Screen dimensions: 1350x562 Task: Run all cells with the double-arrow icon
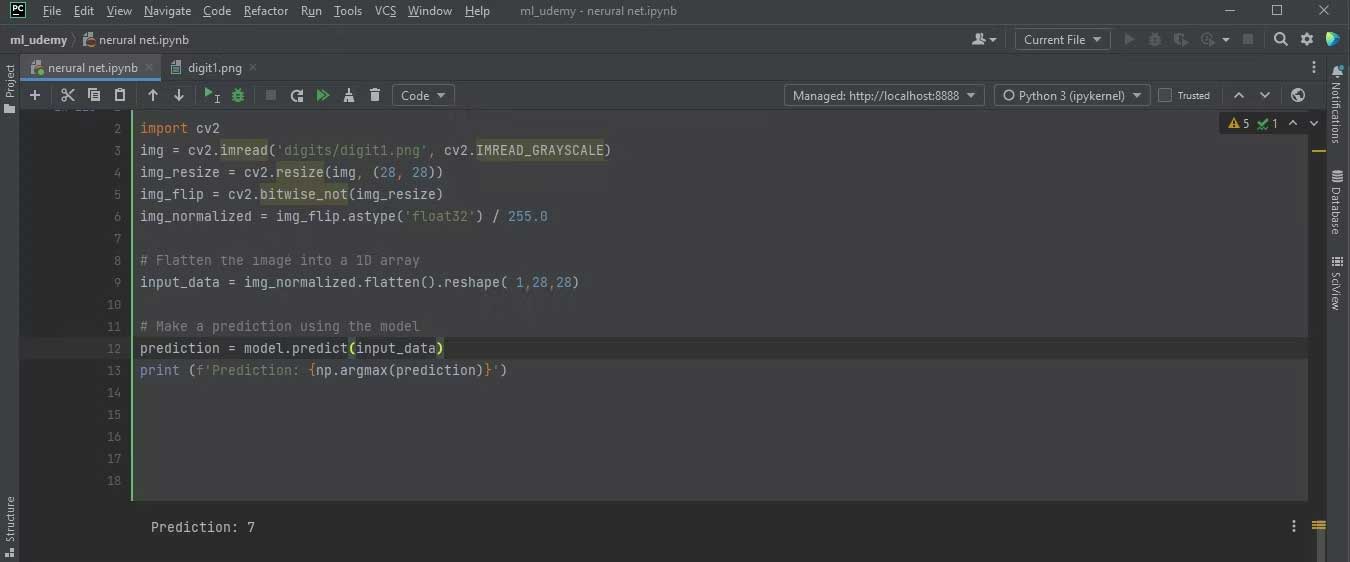point(323,95)
